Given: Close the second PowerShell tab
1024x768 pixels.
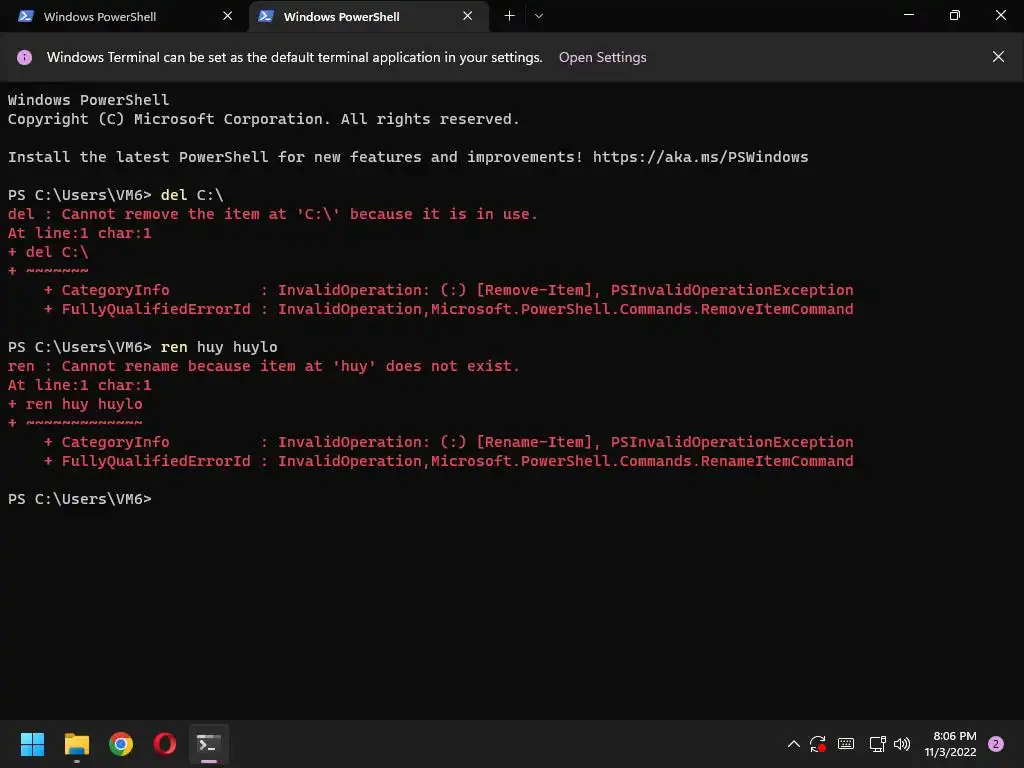Looking at the screenshot, I should pyautogui.click(x=468, y=16).
